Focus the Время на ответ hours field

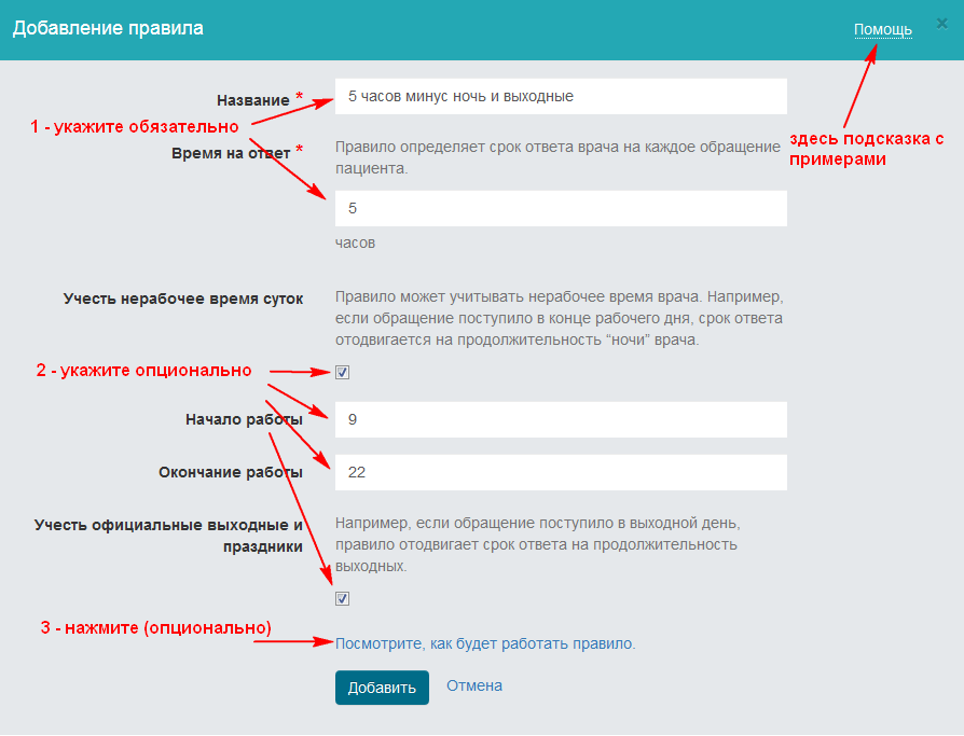pyautogui.click(x=560, y=209)
